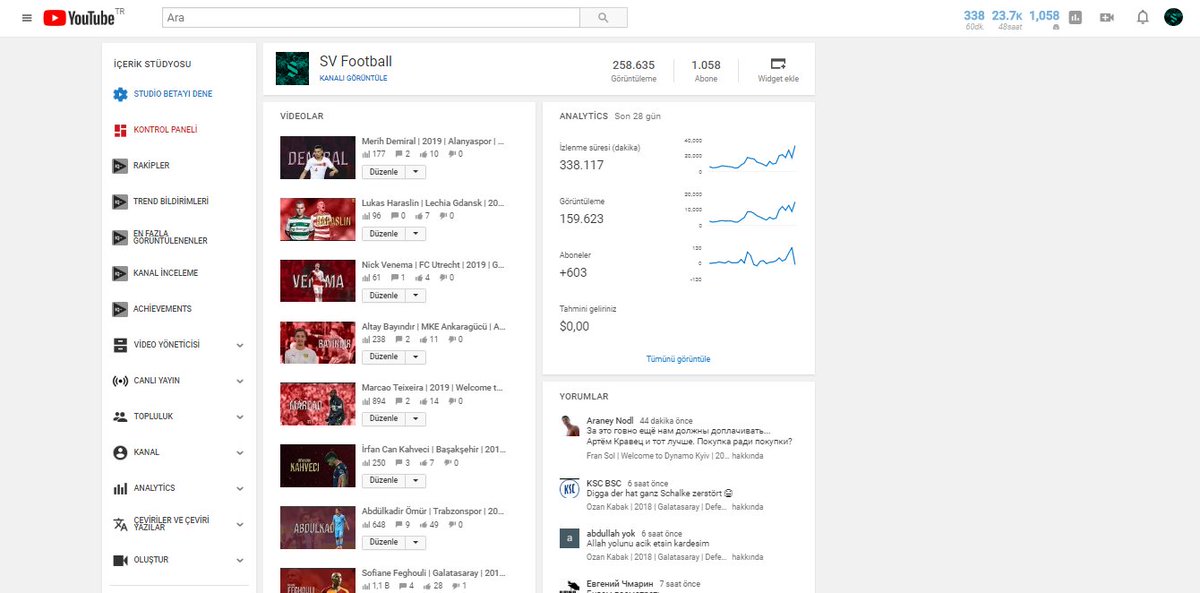Click the create video camera icon
The image size is (1200, 593).
coord(1107,17)
